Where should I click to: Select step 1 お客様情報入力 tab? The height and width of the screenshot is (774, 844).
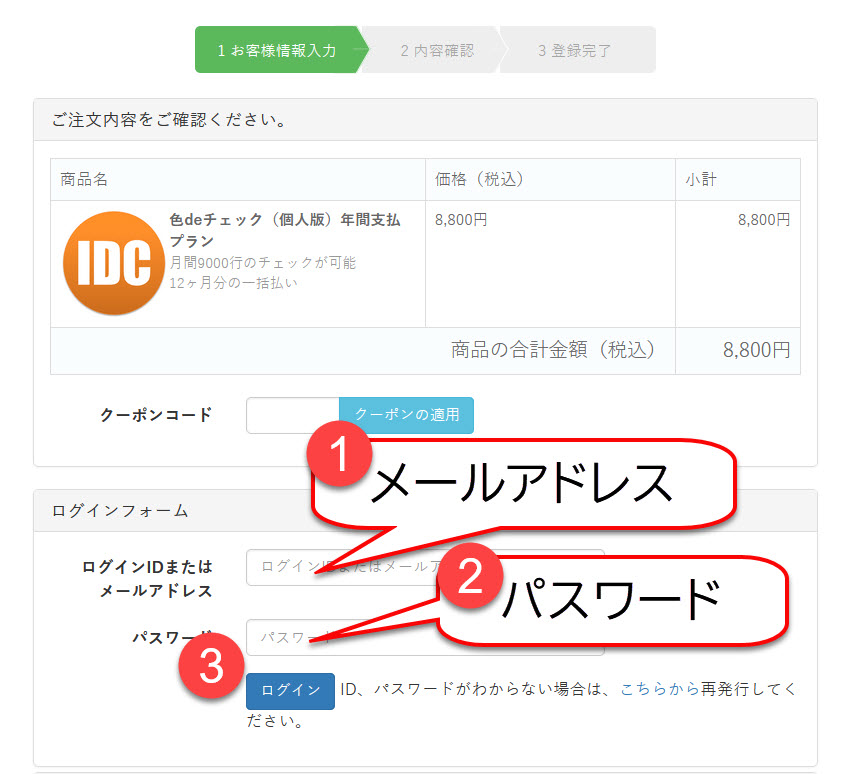[276, 50]
